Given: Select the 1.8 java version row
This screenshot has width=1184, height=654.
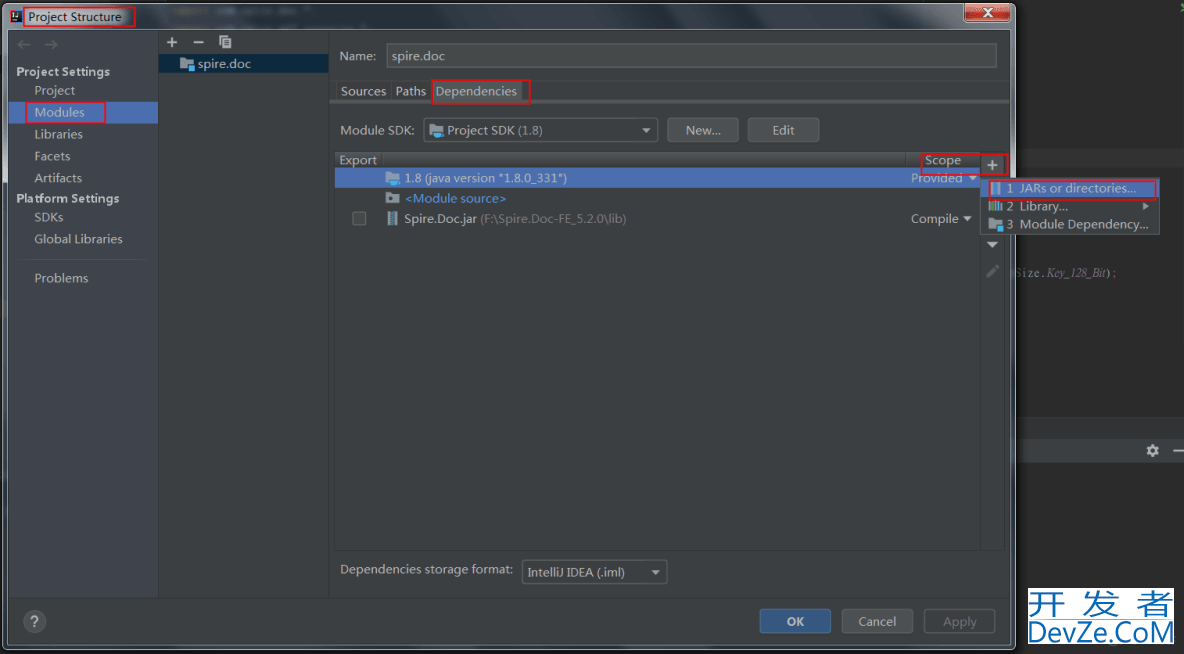Looking at the screenshot, I should (657, 178).
